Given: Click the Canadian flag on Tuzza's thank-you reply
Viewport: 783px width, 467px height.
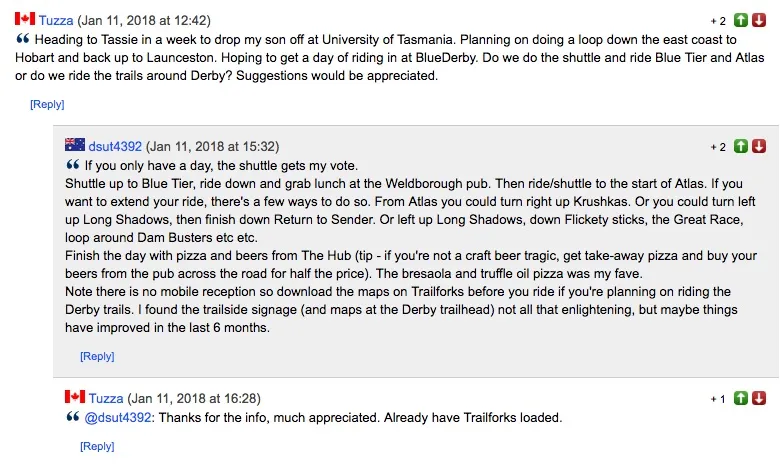Looking at the screenshot, I should point(75,398).
